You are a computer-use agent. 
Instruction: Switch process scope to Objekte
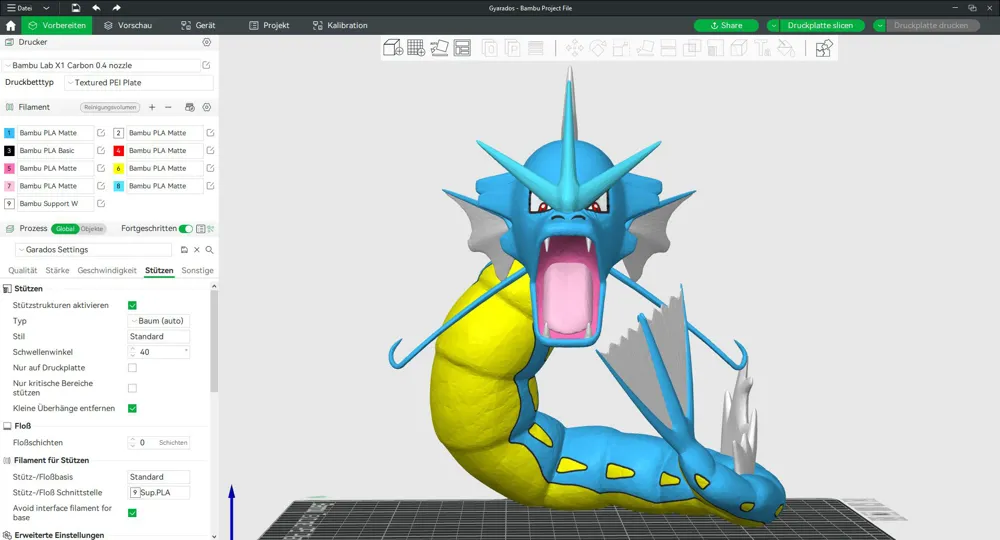pos(92,228)
